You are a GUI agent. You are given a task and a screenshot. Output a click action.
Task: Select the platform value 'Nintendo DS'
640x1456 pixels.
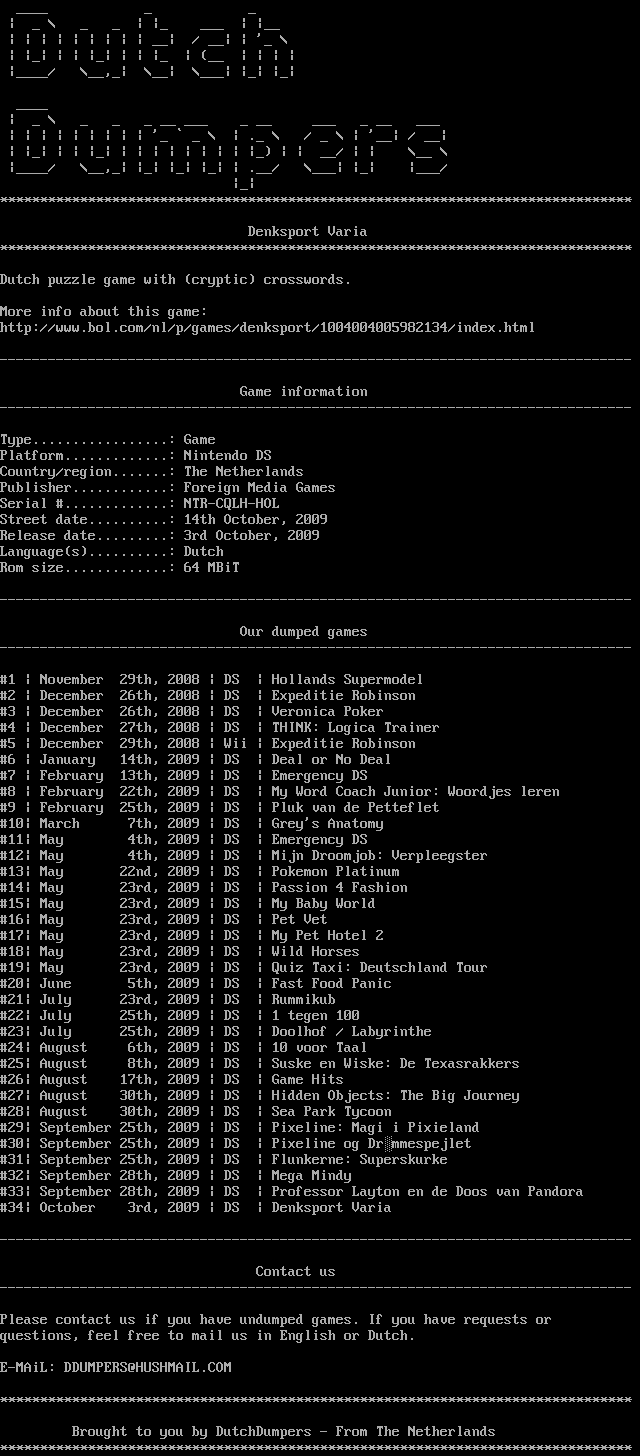click(228, 455)
